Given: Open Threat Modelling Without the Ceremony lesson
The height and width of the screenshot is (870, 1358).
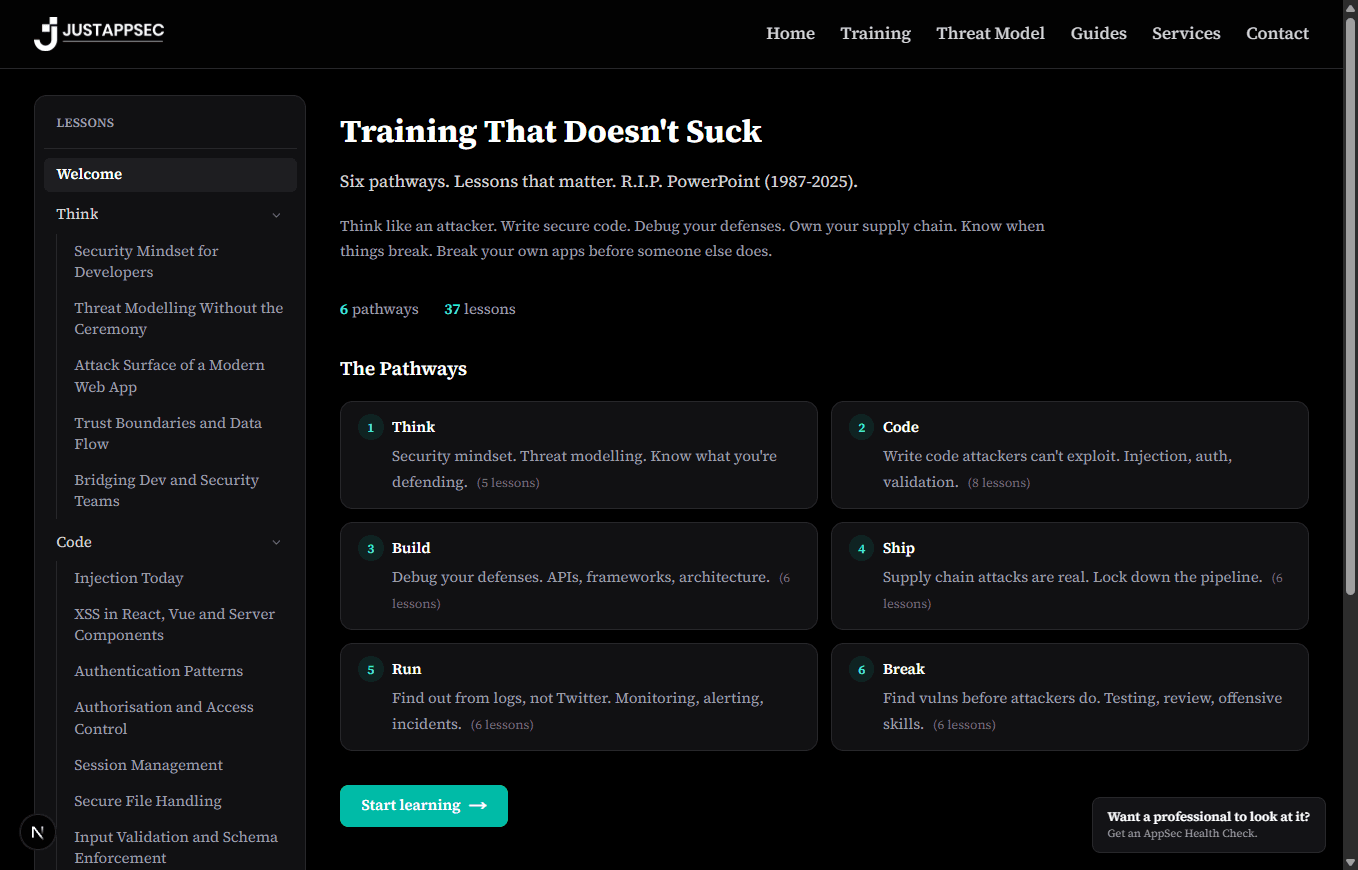Looking at the screenshot, I should [178, 318].
